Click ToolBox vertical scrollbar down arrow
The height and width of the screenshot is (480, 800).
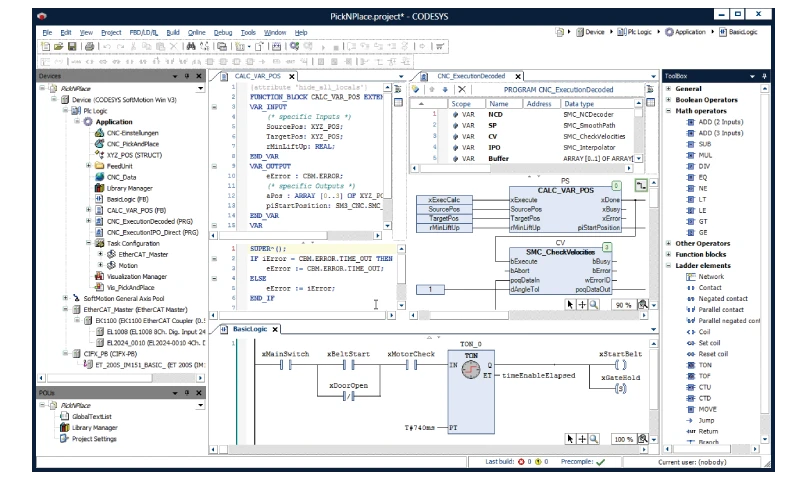pos(764,439)
